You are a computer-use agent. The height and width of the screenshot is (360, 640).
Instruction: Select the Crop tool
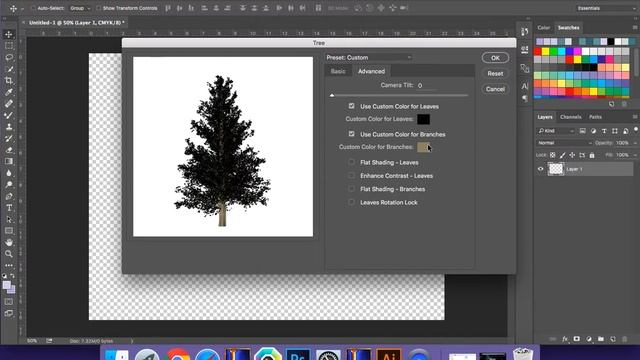(9, 80)
